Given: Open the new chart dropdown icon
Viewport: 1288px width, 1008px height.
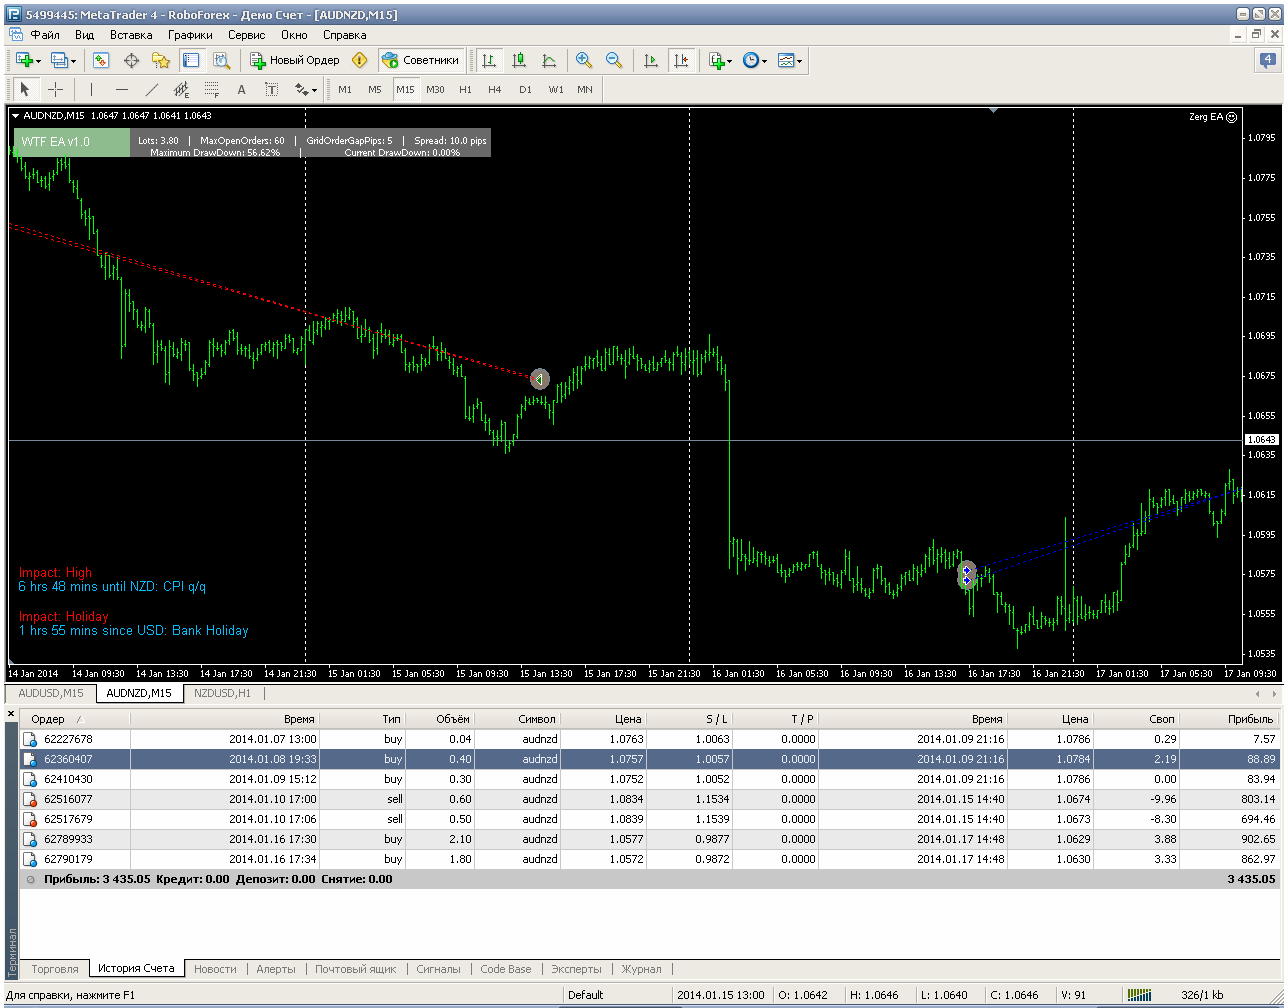Looking at the screenshot, I should pyautogui.click(x=26, y=60).
